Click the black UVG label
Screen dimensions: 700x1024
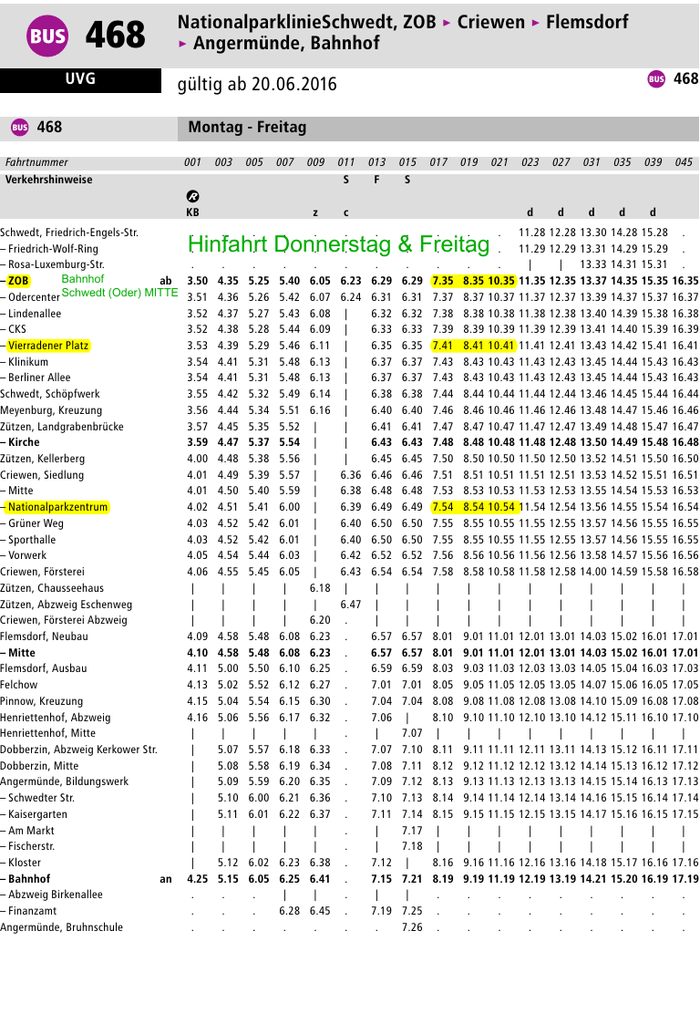[x=80, y=79]
